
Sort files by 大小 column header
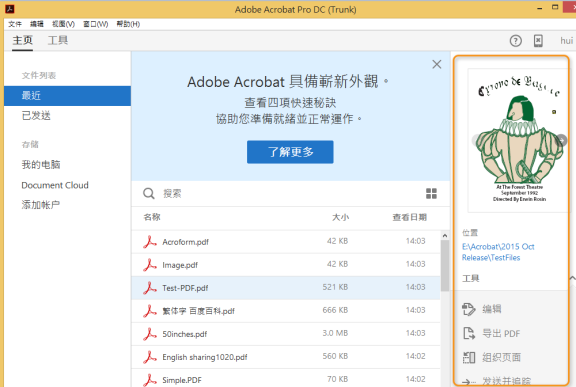pyautogui.click(x=340, y=217)
